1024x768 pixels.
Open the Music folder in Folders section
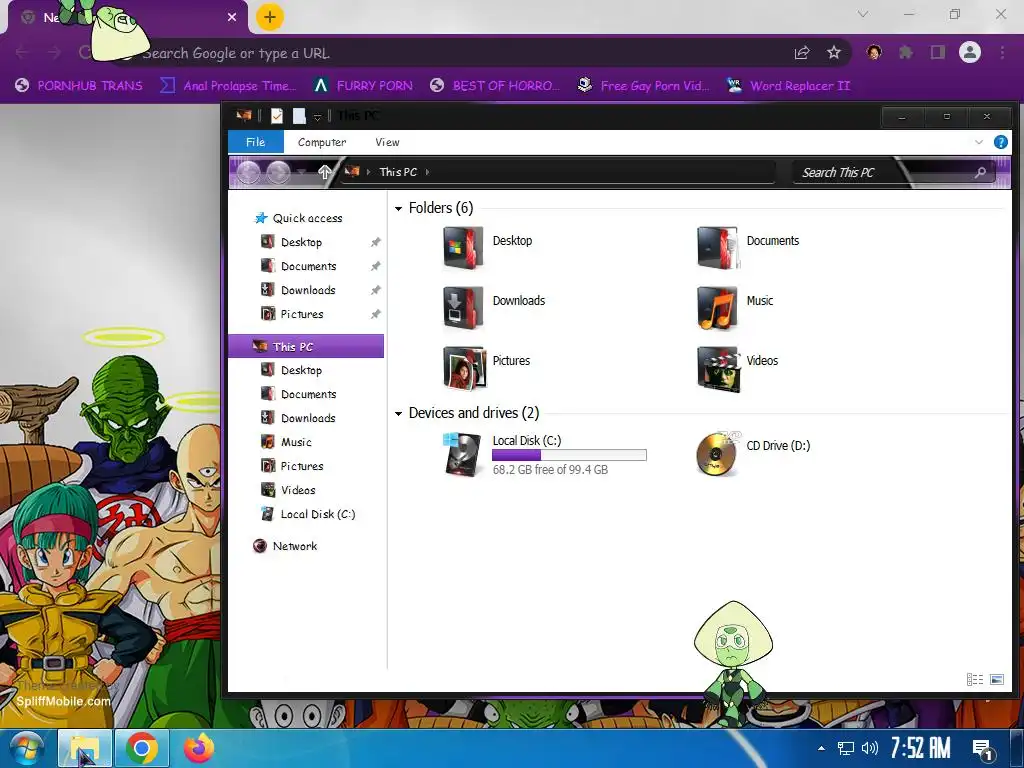(717, 308)
